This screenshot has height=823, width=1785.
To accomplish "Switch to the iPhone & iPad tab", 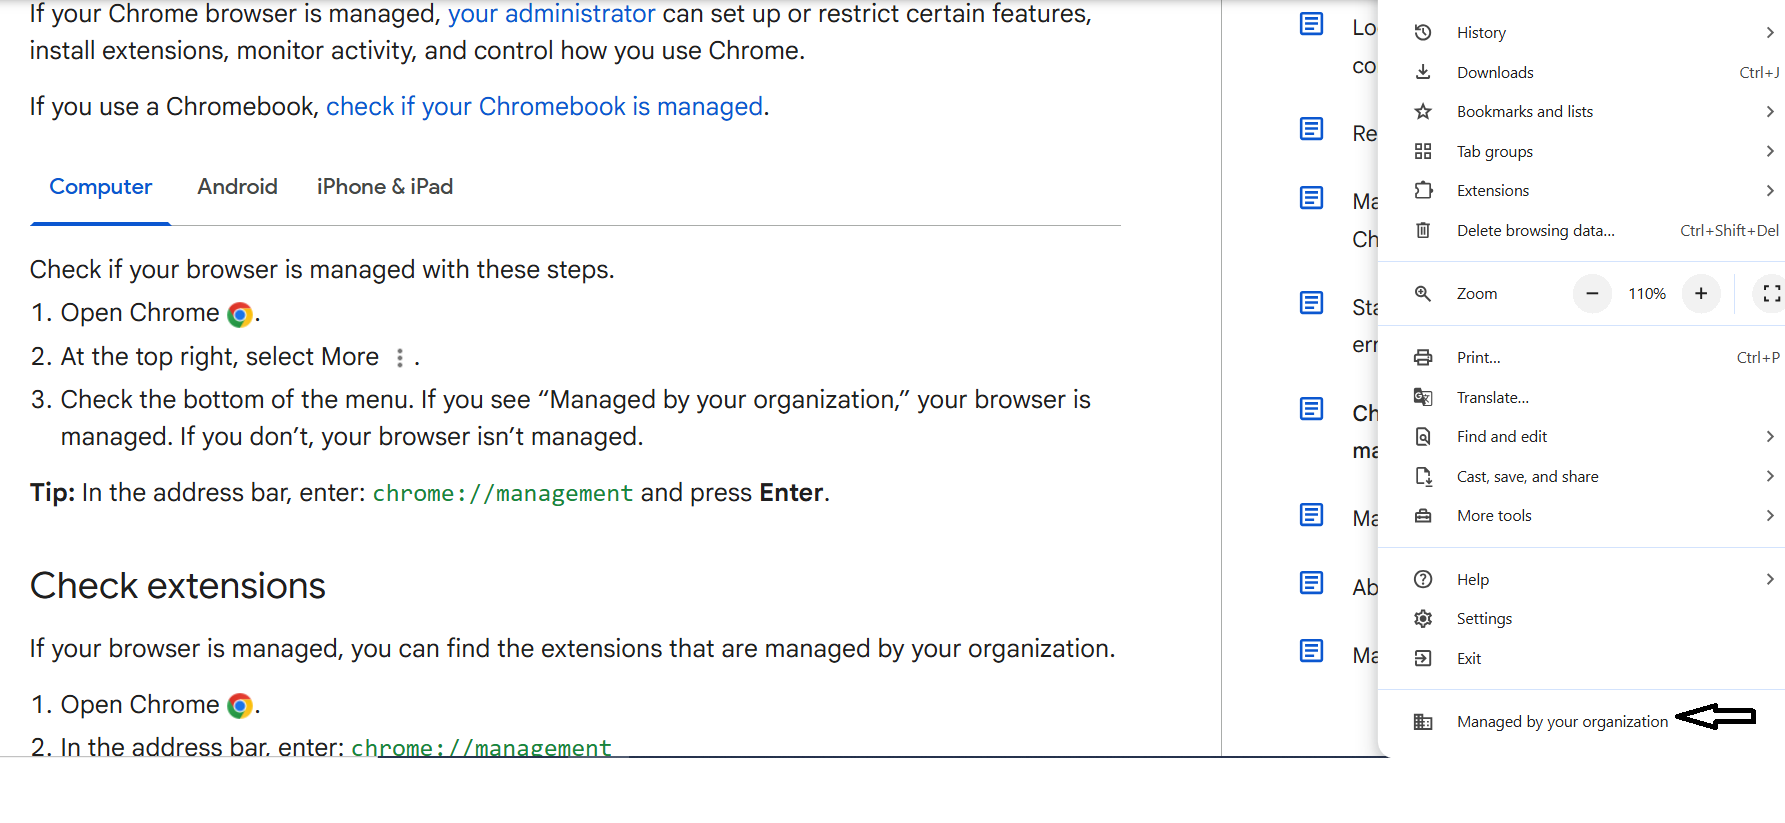I will pos(385,187).
